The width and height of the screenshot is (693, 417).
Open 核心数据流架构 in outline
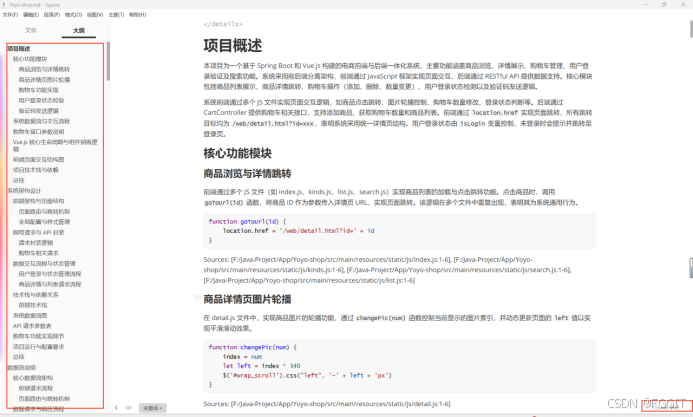point(33,378)
